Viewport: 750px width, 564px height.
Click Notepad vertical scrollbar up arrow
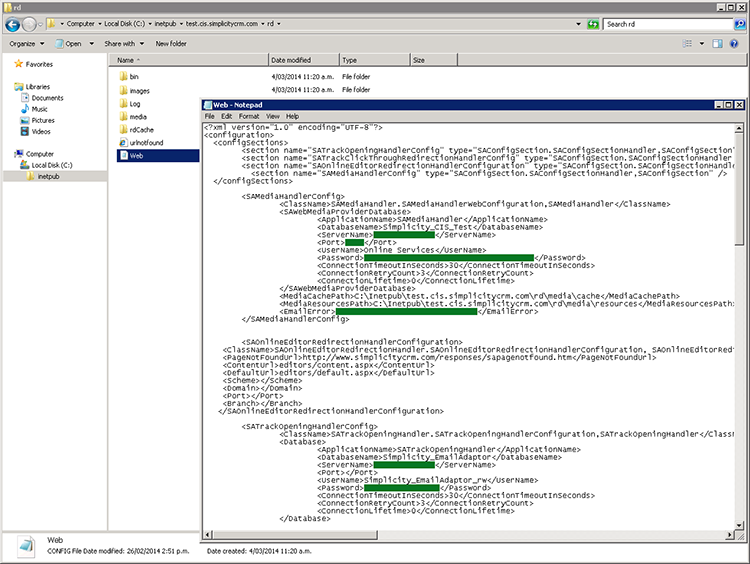coord(739,128)
